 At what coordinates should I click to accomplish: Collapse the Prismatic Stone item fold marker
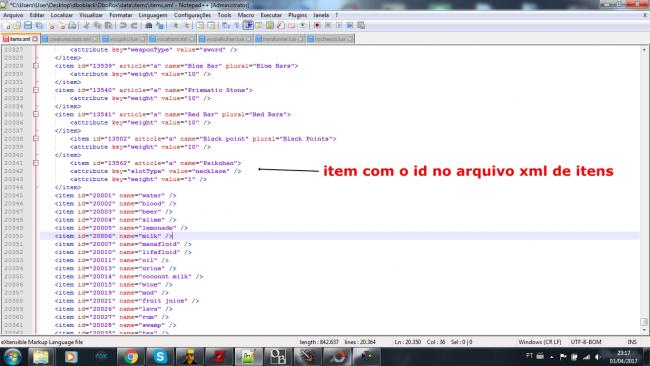click(36, 90)
